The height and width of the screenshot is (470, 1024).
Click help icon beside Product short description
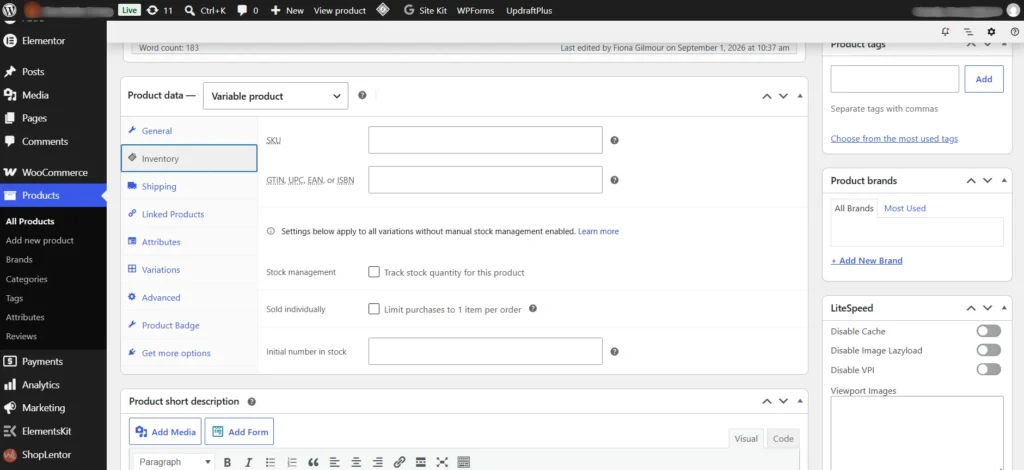coord(251,401)
